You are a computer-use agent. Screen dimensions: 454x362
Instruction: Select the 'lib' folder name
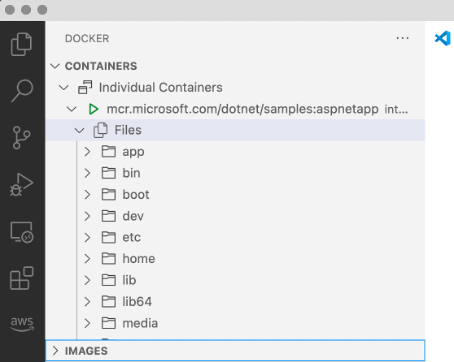pos(129,280)
